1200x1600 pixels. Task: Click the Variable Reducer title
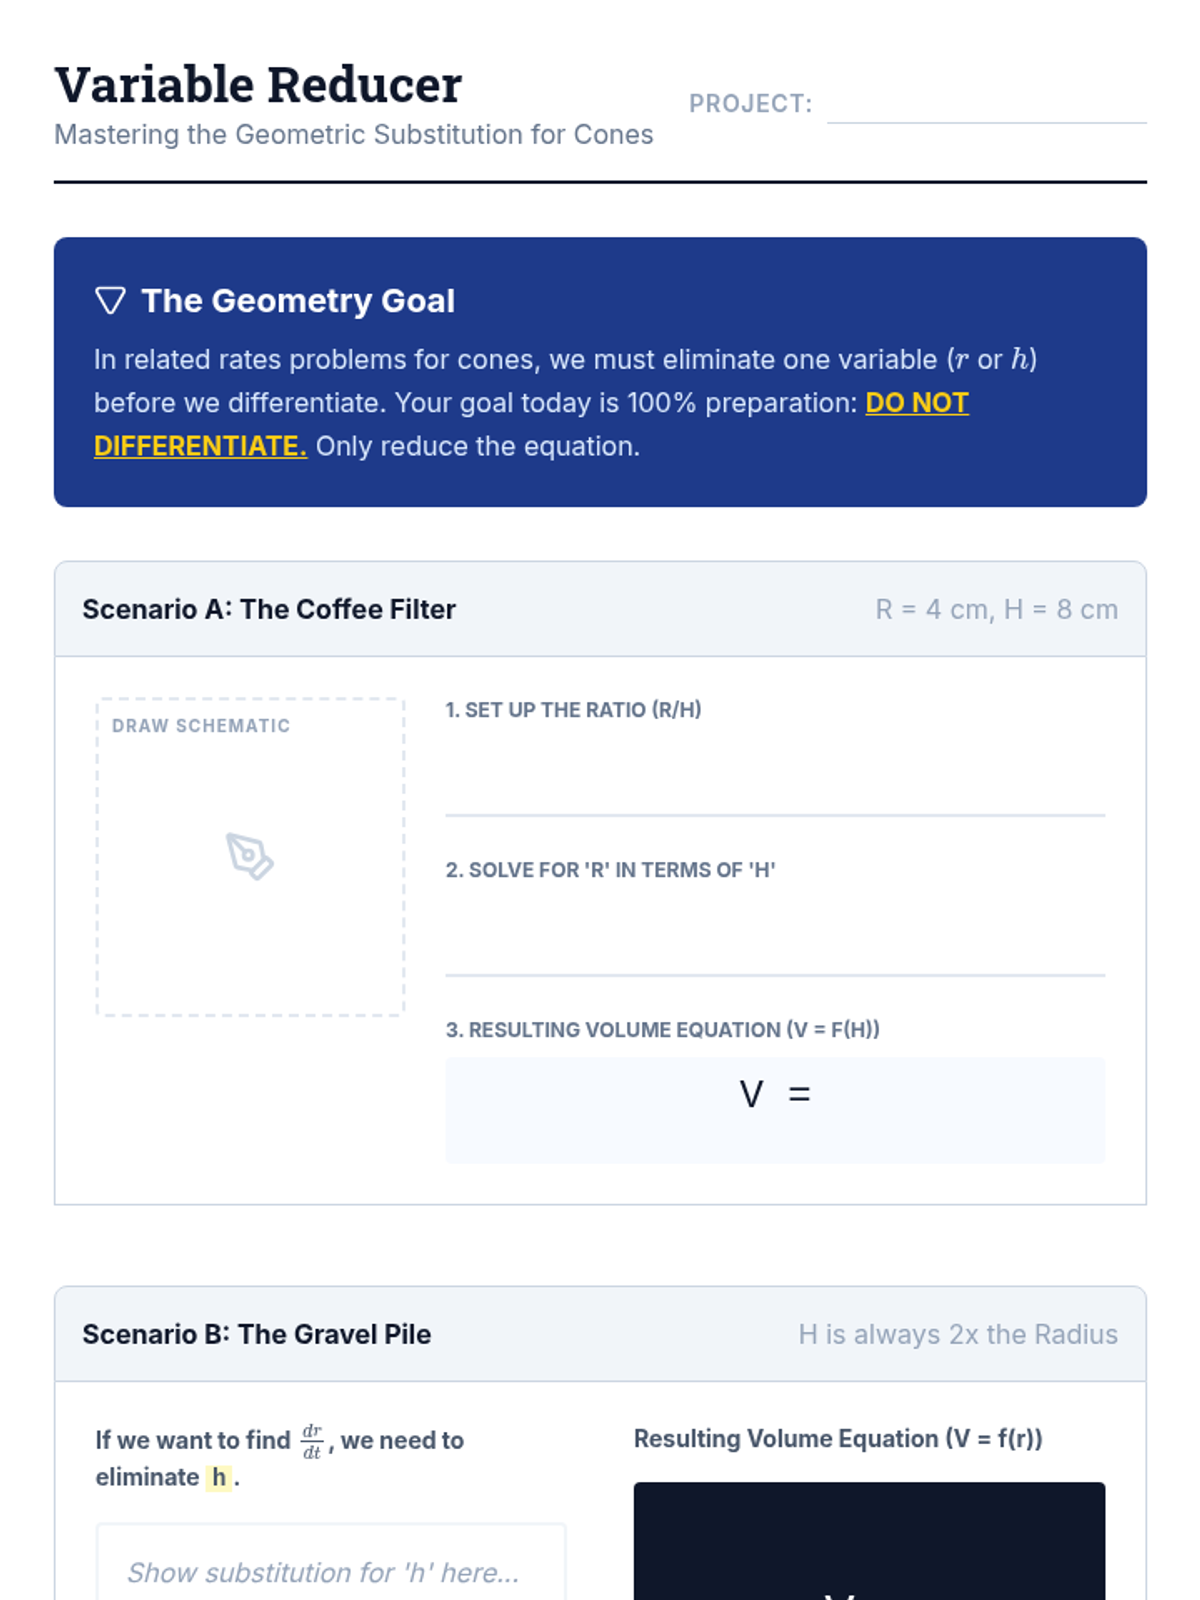click(258, 84)
